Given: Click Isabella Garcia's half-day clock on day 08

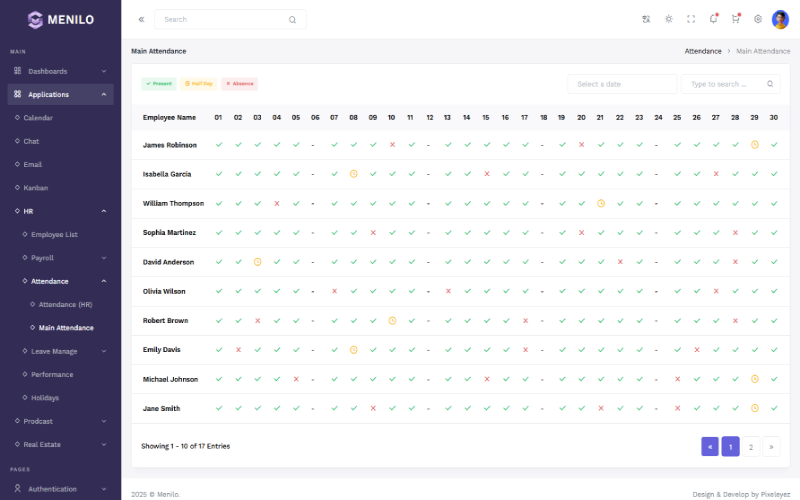Looking at the screenshot, I should coord(354,174).
